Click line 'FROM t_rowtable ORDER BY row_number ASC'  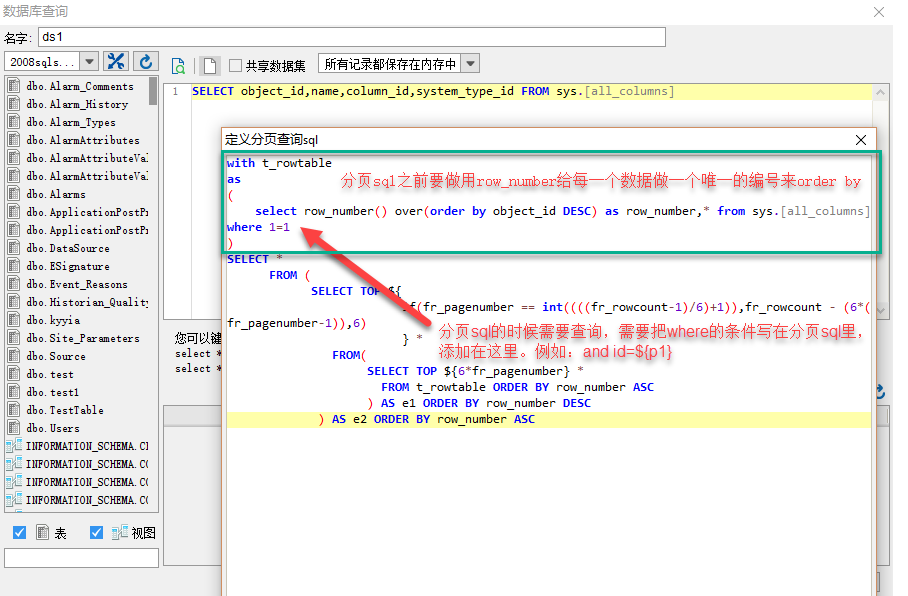click(517, 387)
